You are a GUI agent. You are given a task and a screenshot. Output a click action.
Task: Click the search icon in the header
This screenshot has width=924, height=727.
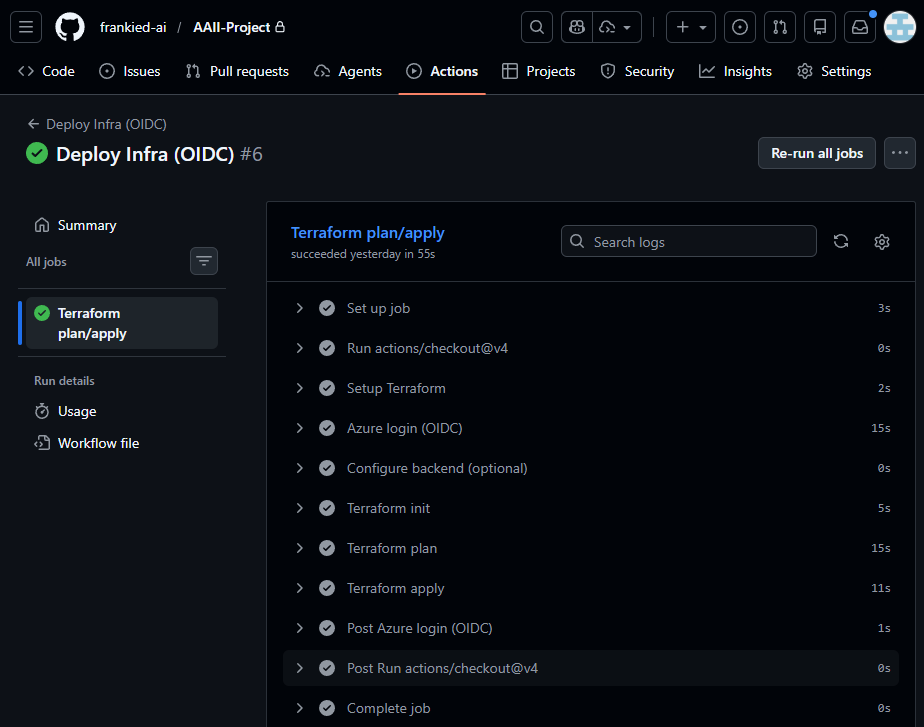click(x=536, y=27)
